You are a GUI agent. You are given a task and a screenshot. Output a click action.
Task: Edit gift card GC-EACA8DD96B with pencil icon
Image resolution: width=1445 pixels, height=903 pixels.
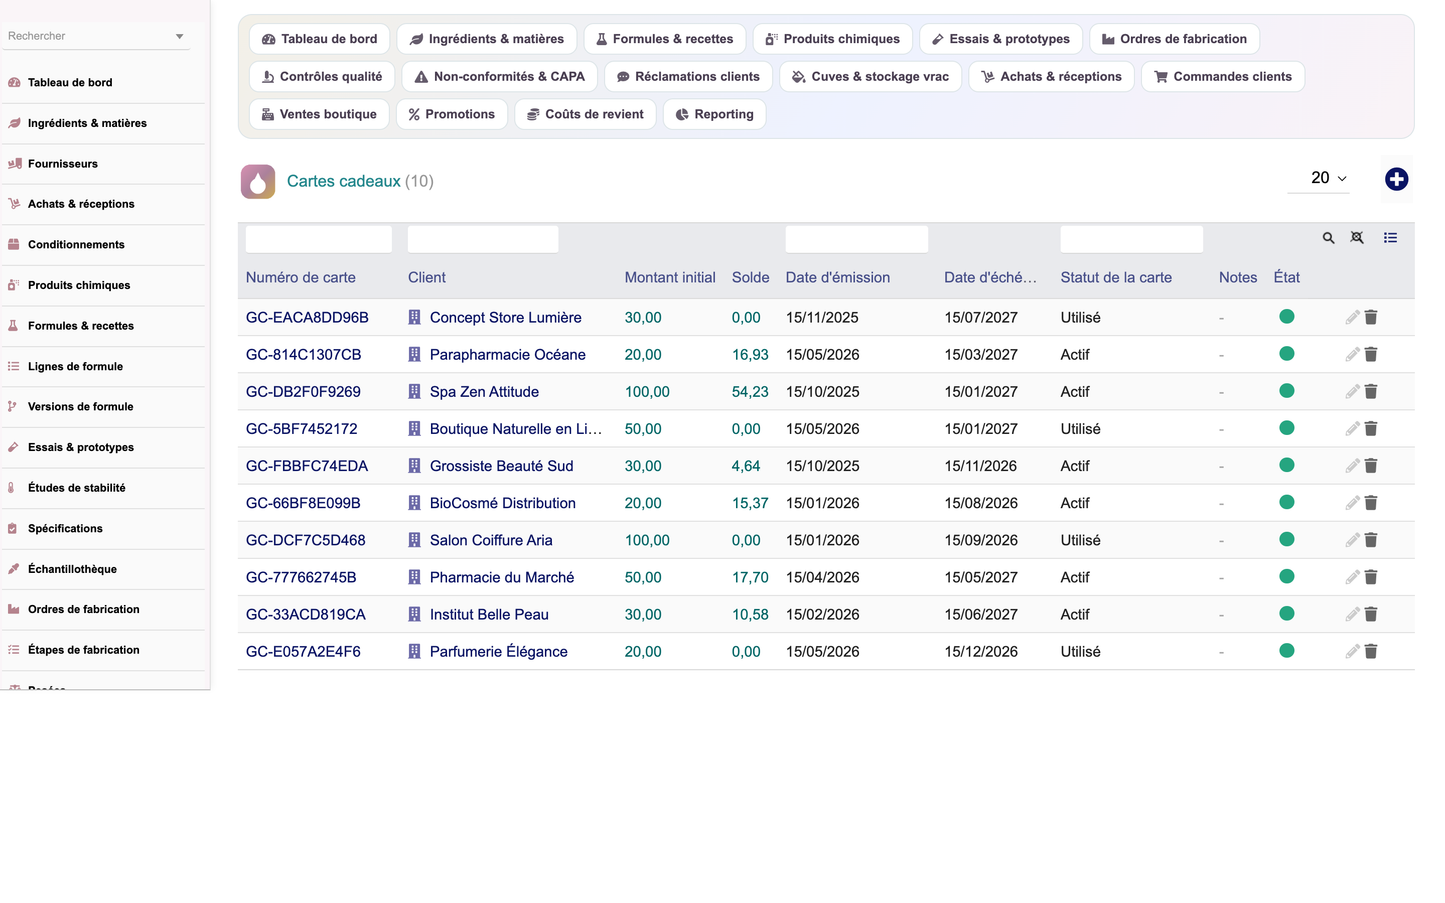tap(1352, 317)
